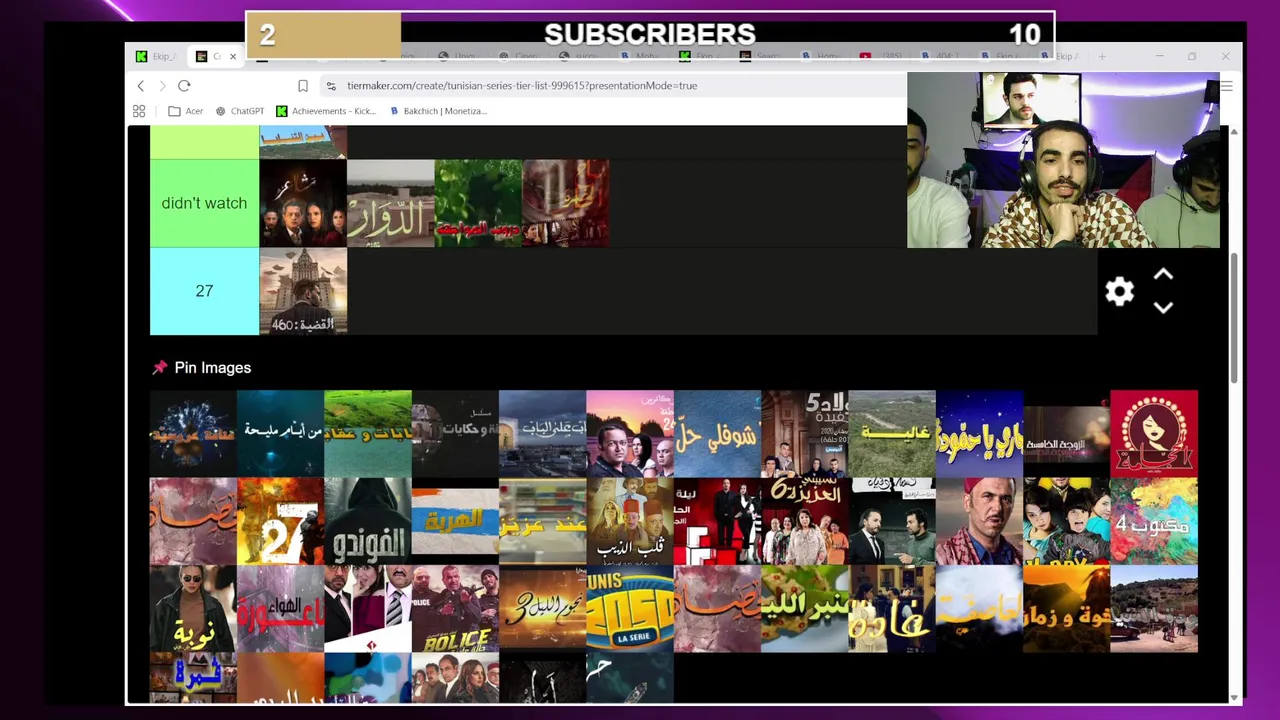Move the 27 tier row up
This screenshot has height=720, width=1280.
pyautogui.click(x=1163, y=275)
